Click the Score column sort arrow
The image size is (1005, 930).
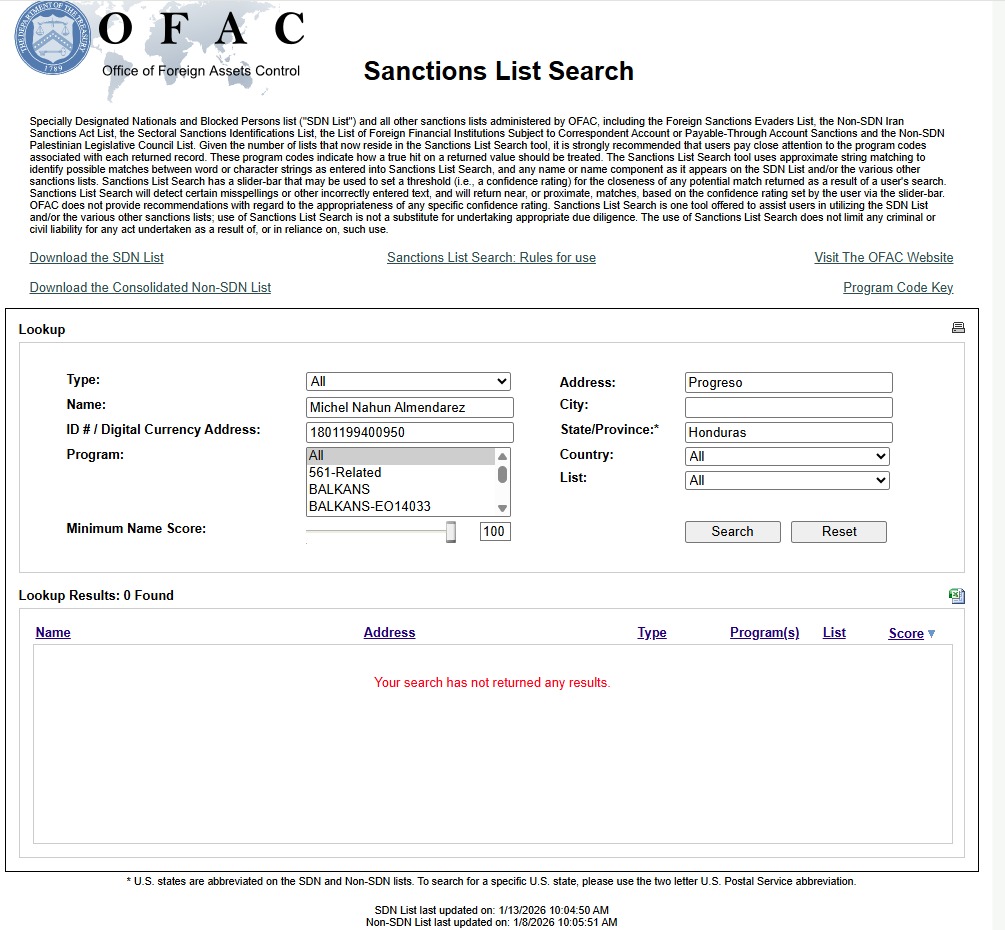pyautogui.click(x=932, y=634)
